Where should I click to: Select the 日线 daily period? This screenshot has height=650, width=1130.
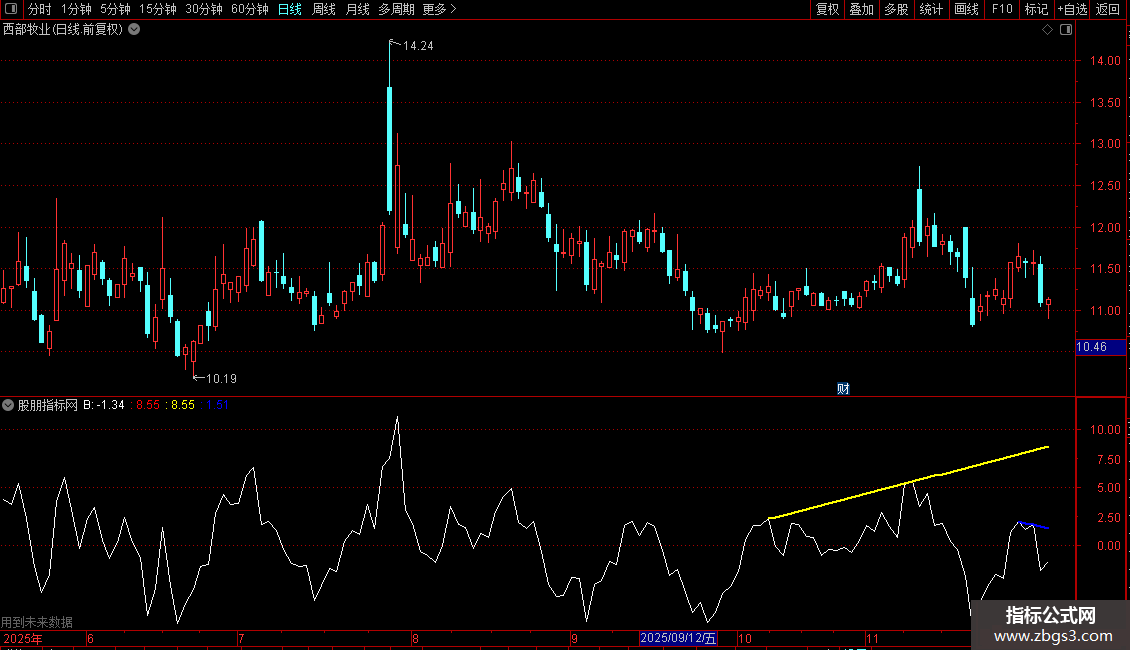tap(290, 9)
